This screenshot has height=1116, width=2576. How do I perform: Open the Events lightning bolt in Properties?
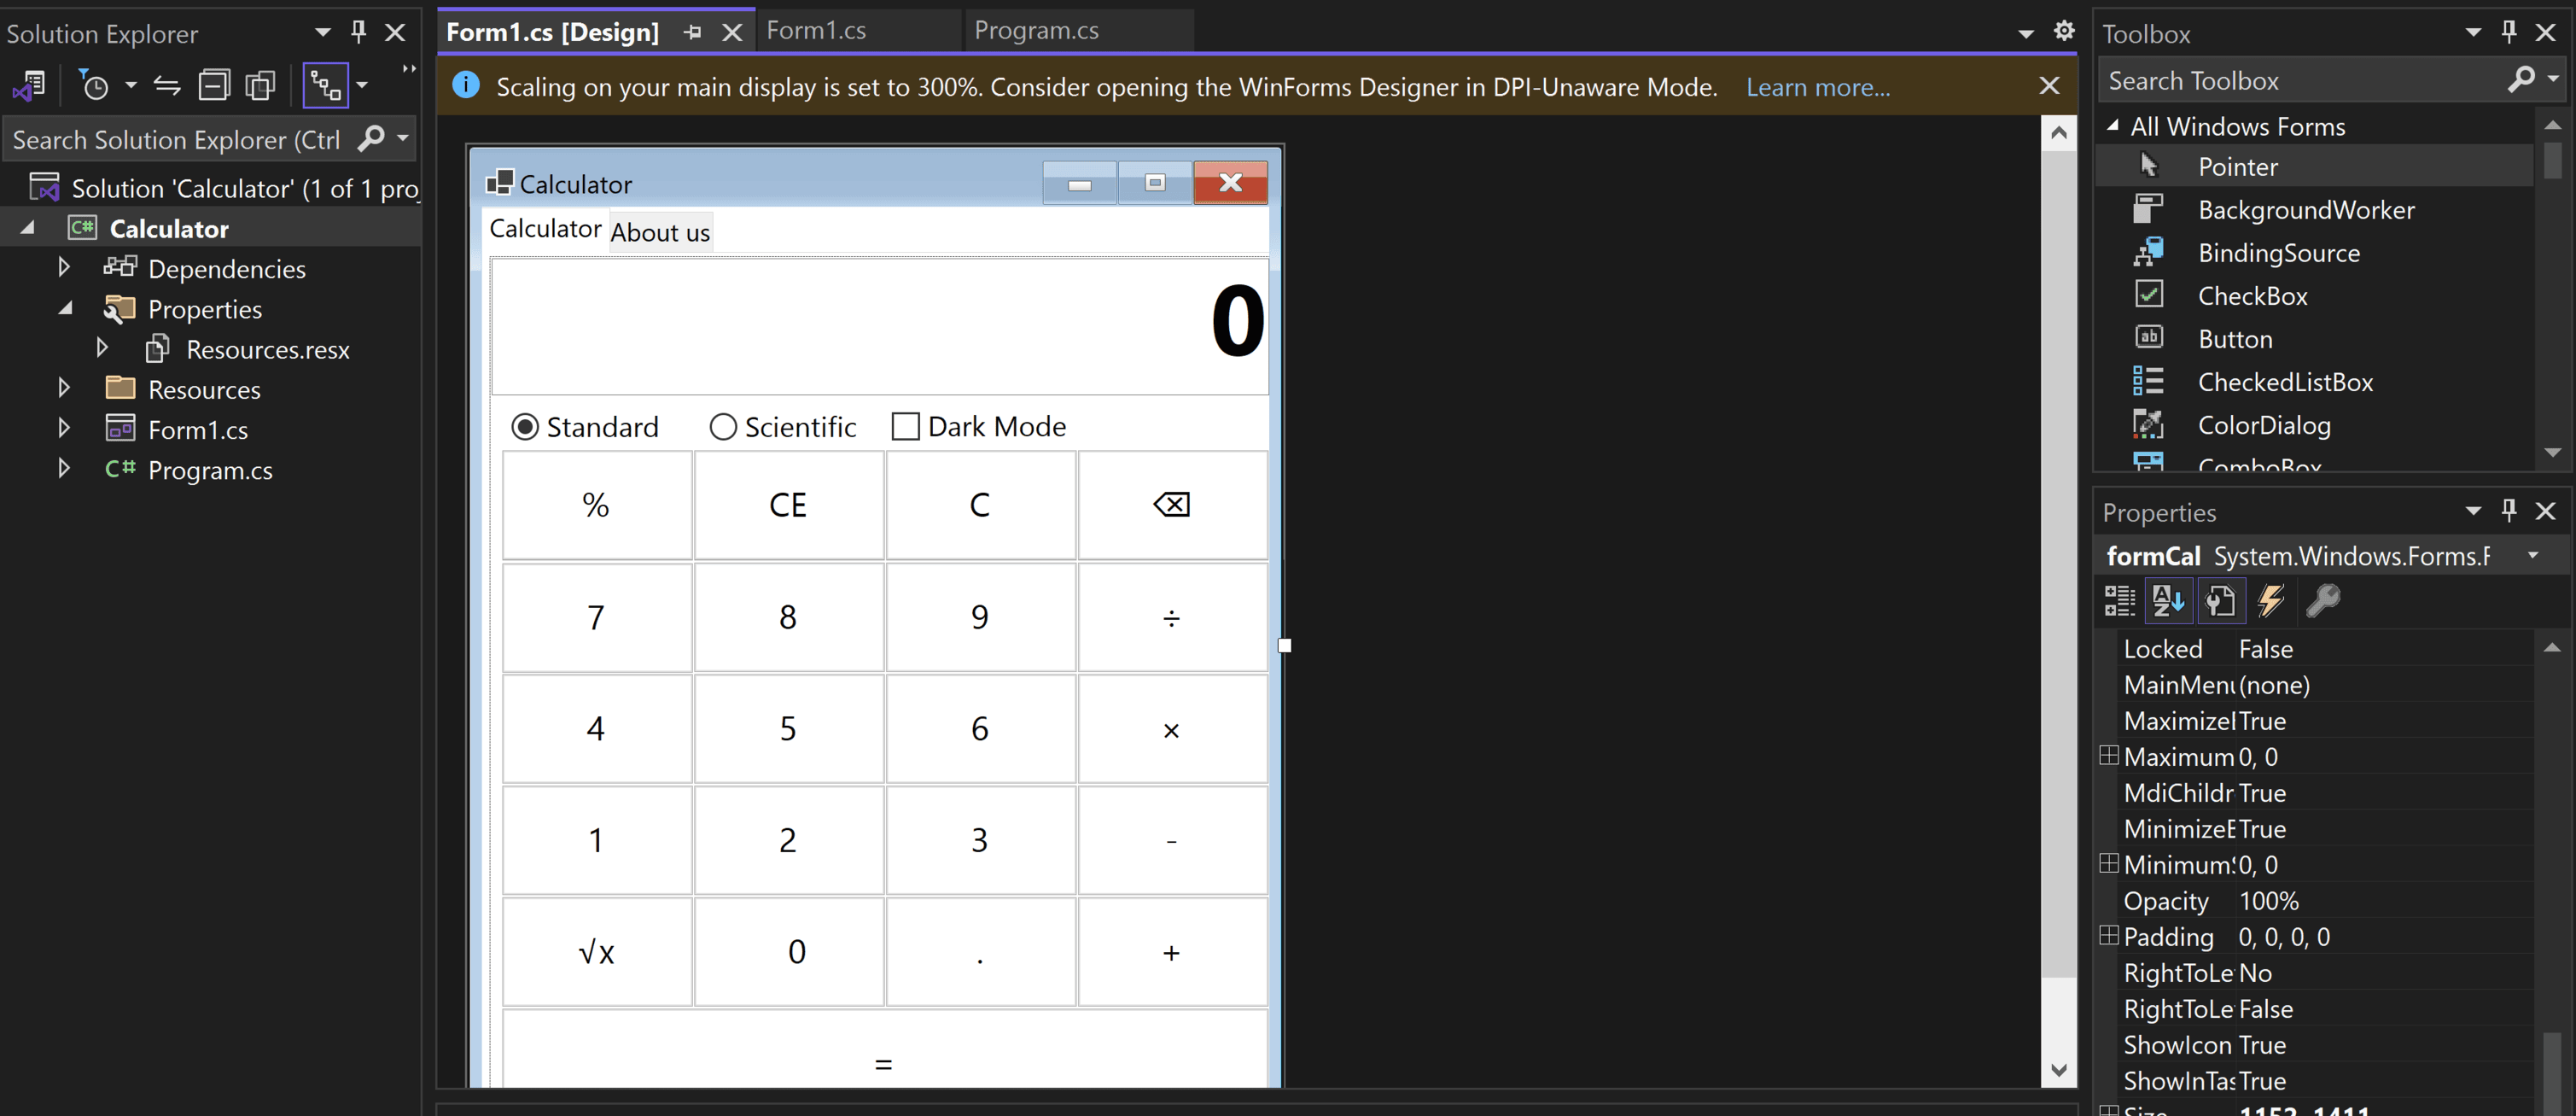click(2271, 601)
